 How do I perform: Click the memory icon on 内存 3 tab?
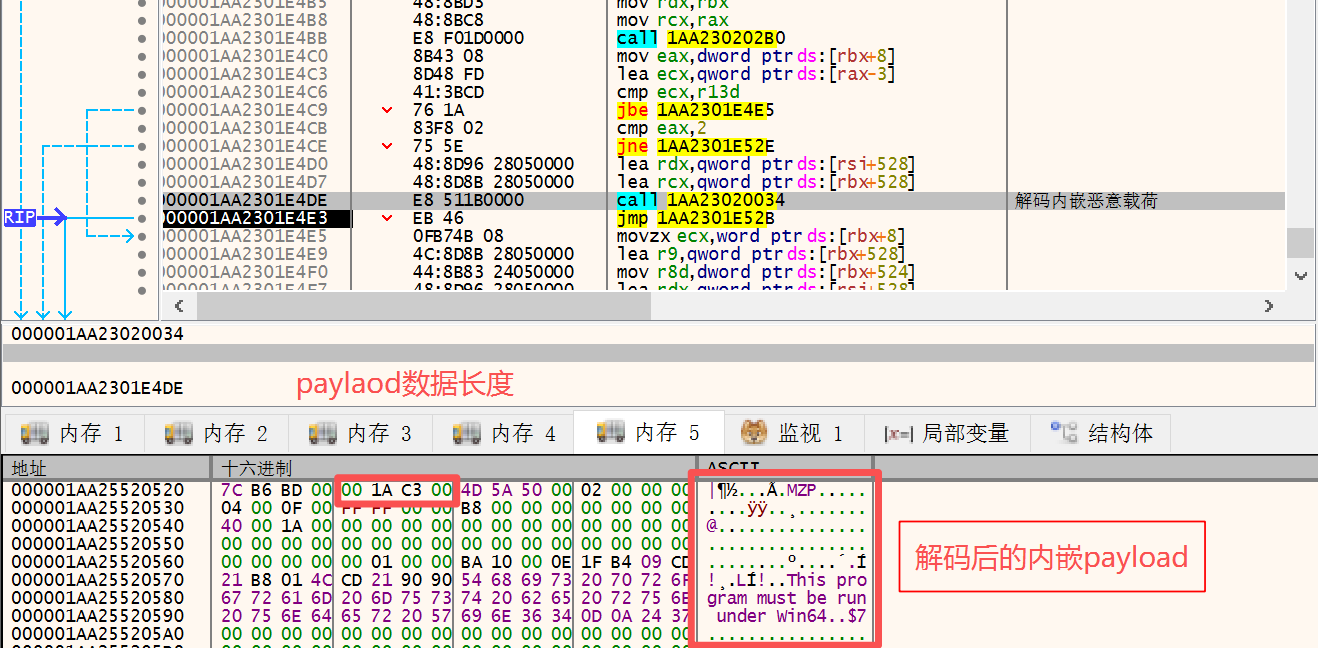(323, 433)
